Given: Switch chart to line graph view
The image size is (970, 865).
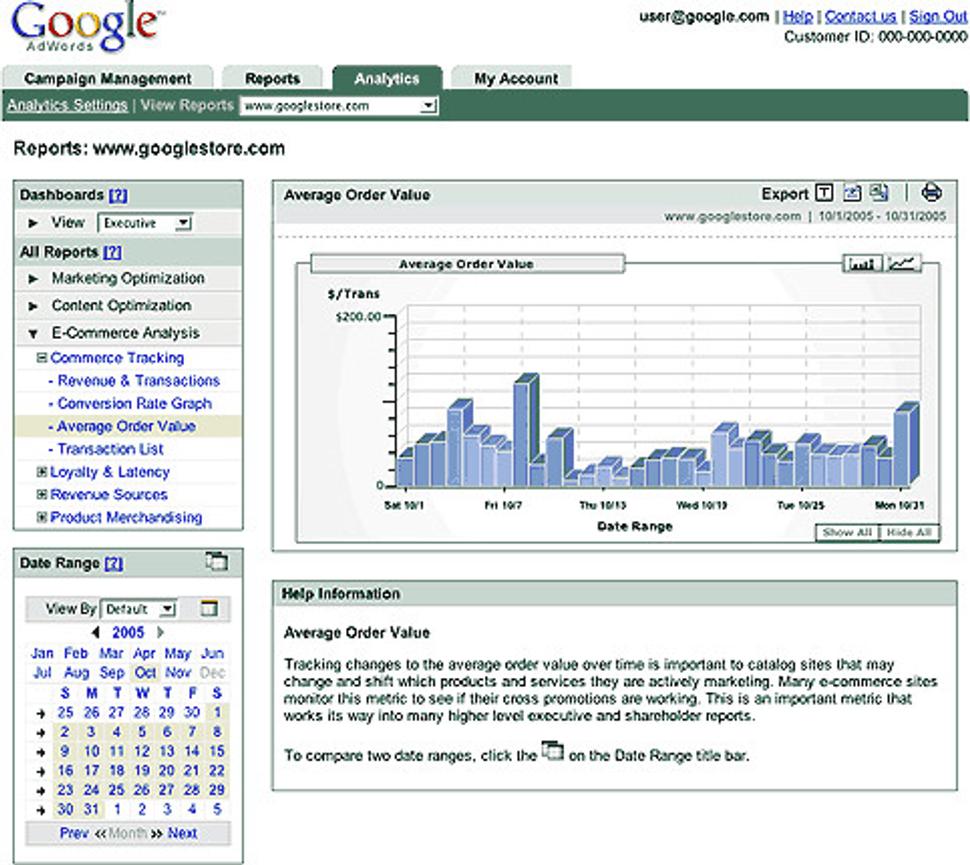Looking at the screenshot, I should [903, 264].
